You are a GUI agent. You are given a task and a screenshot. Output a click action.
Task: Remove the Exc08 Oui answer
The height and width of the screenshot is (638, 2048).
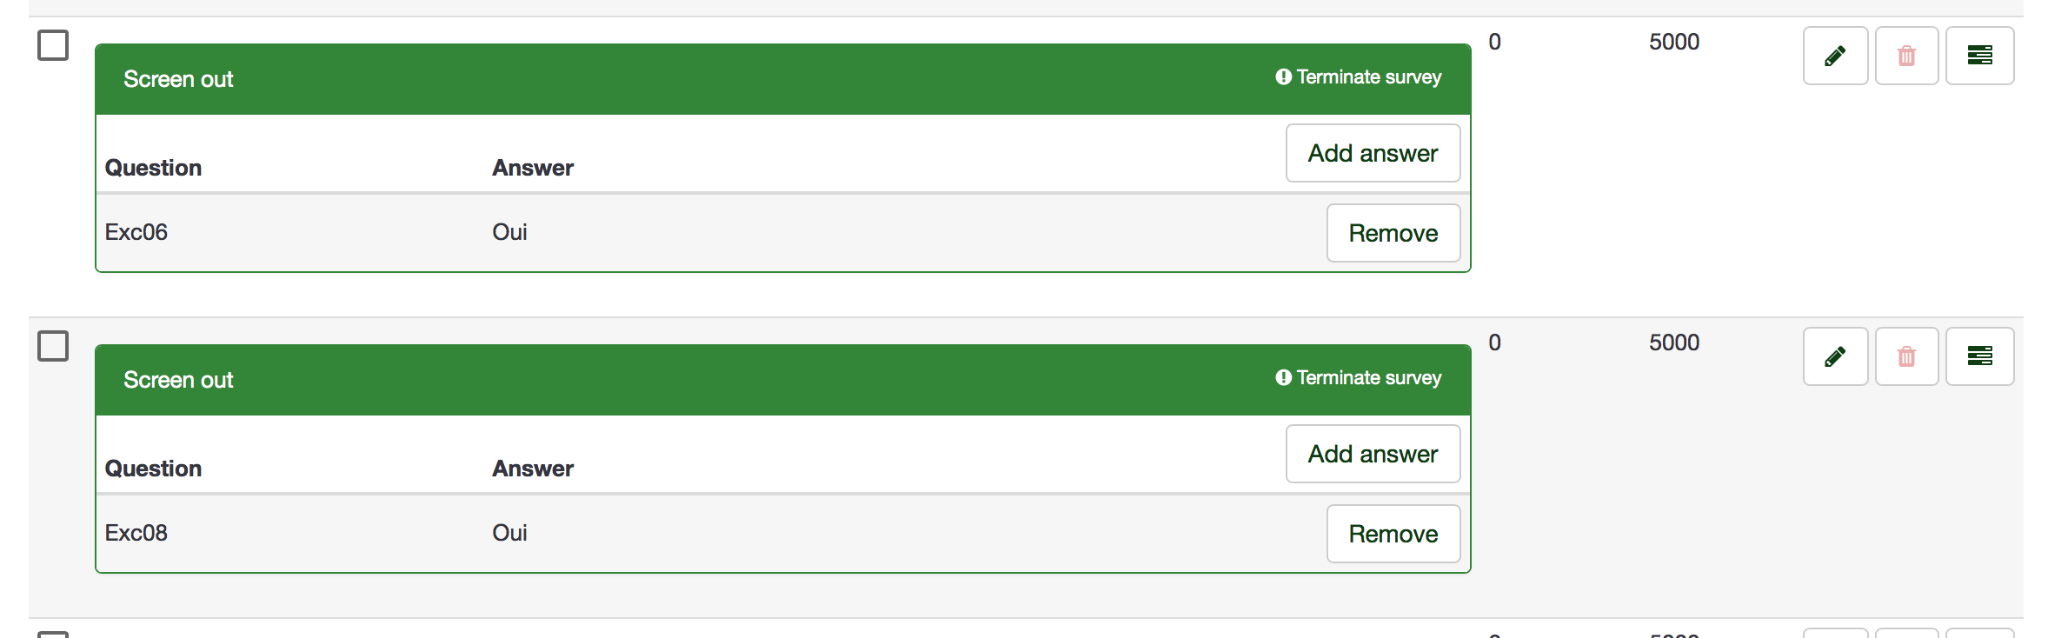pos(1393,534)
